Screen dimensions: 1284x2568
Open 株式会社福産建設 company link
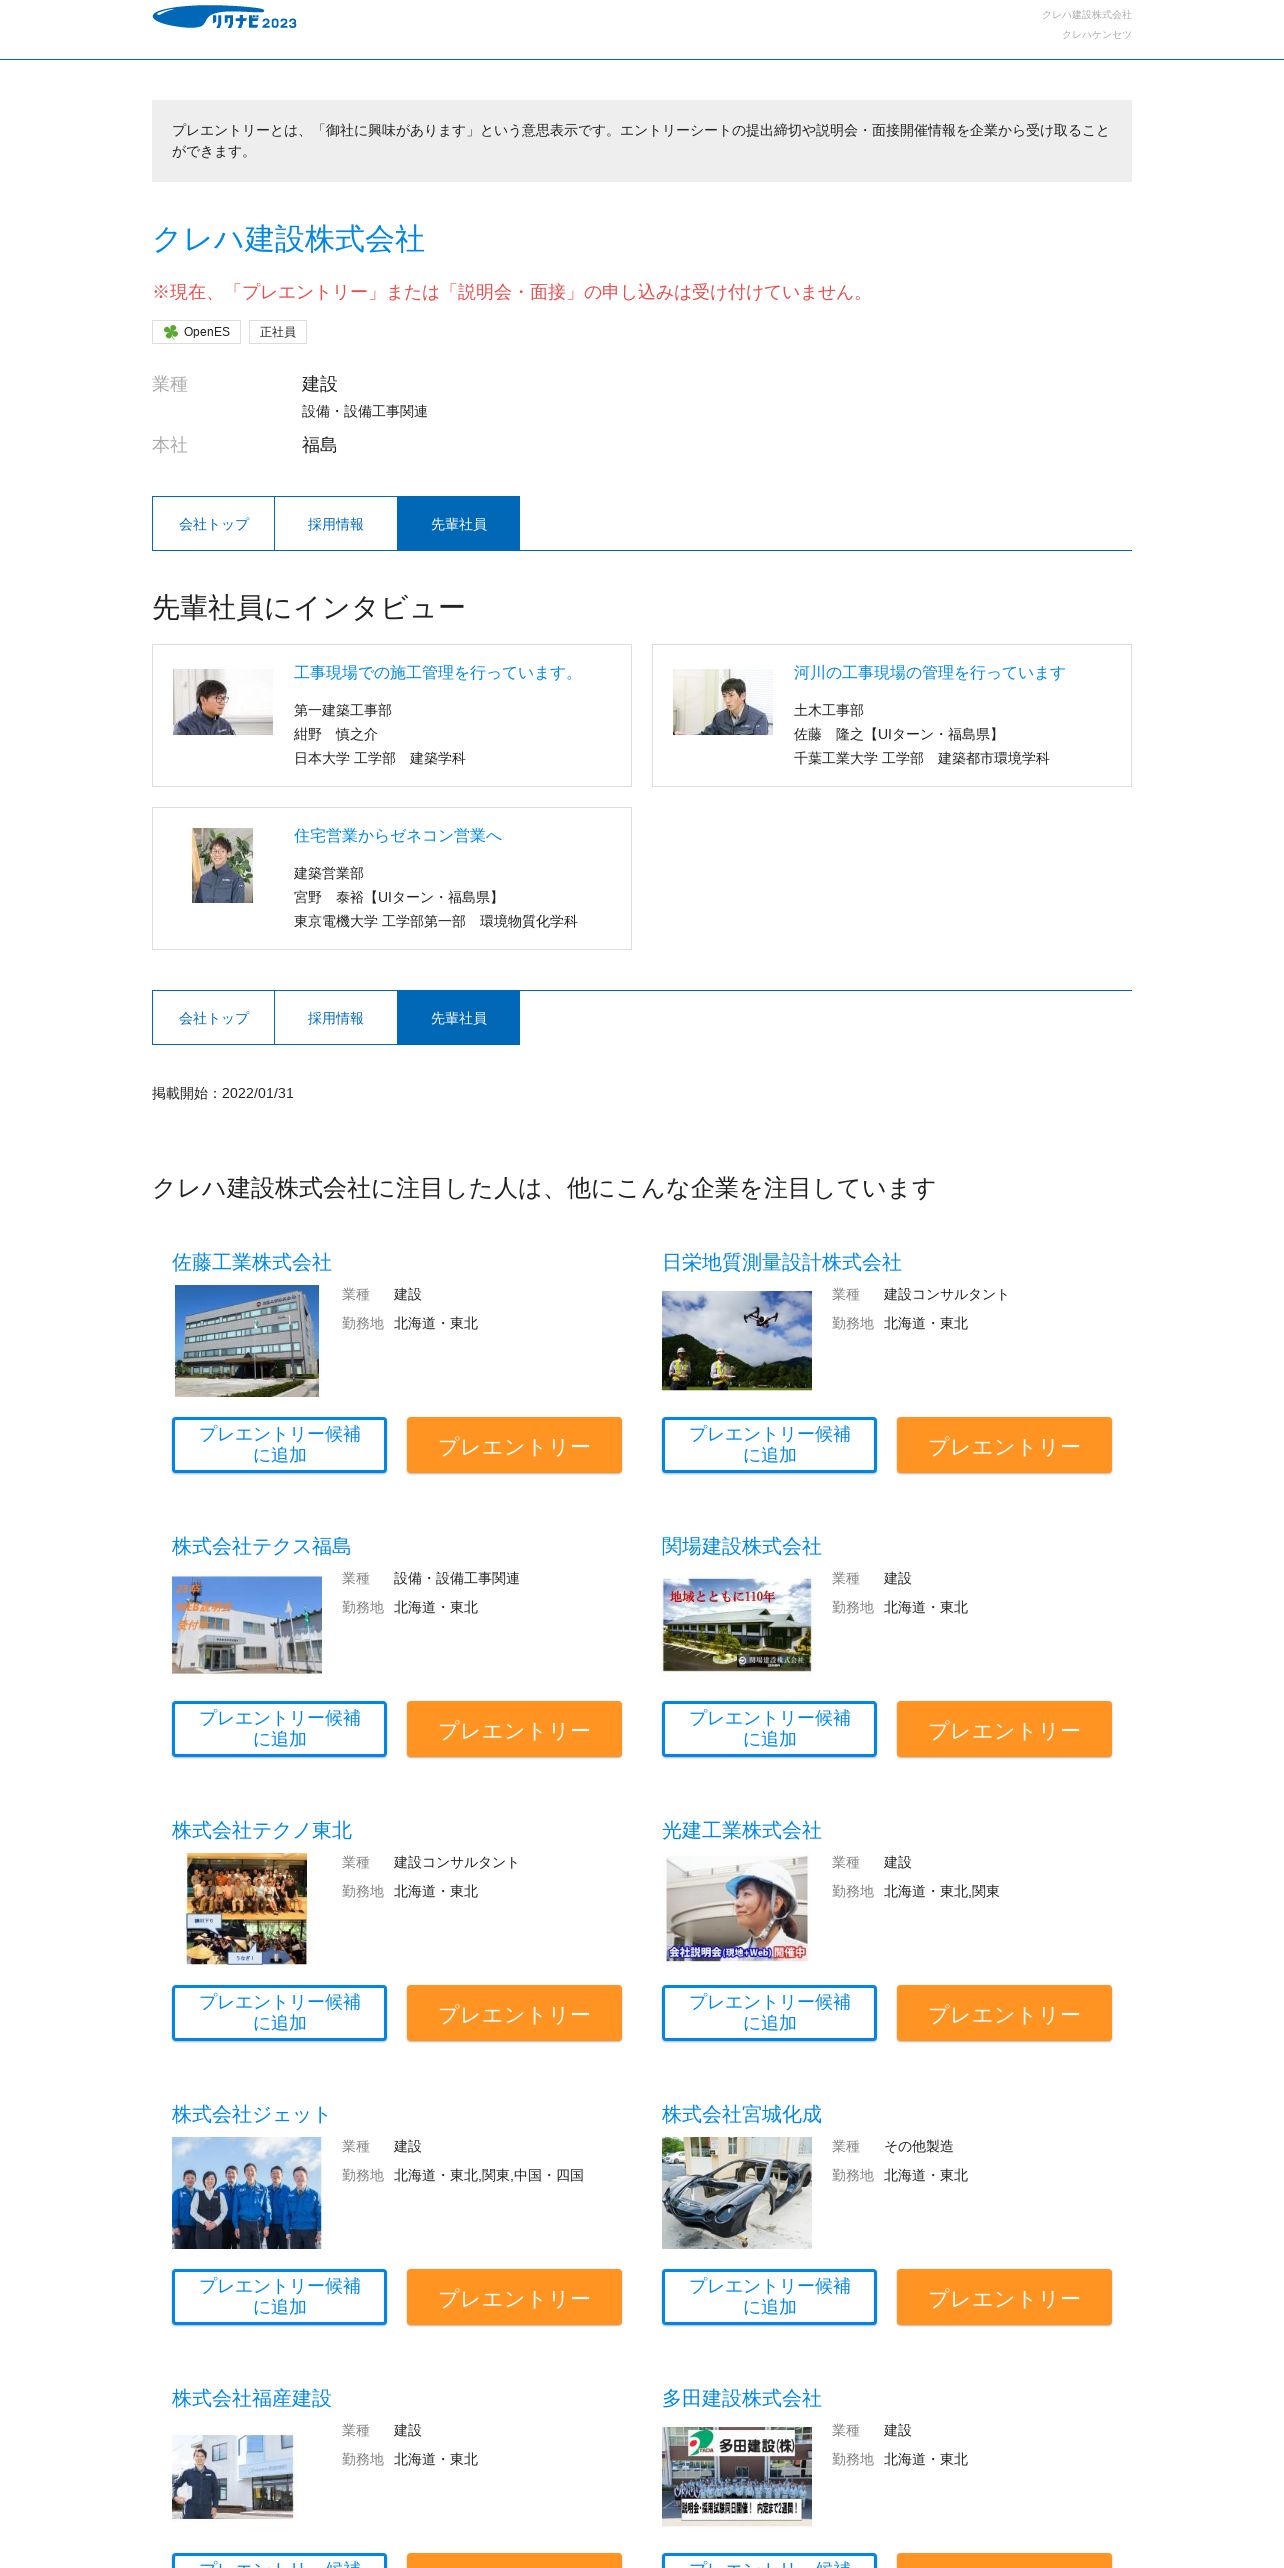252,2398
